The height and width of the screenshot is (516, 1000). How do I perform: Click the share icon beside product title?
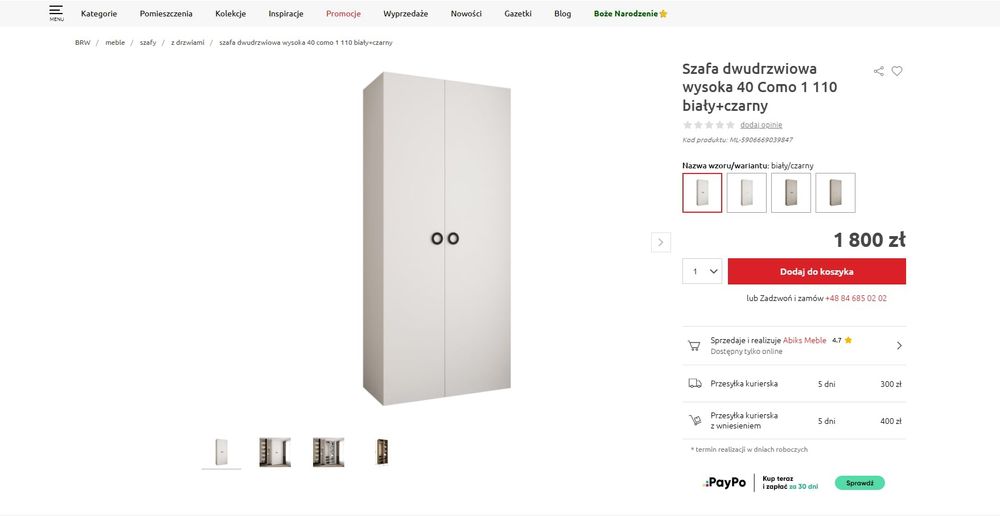point(879,71)
